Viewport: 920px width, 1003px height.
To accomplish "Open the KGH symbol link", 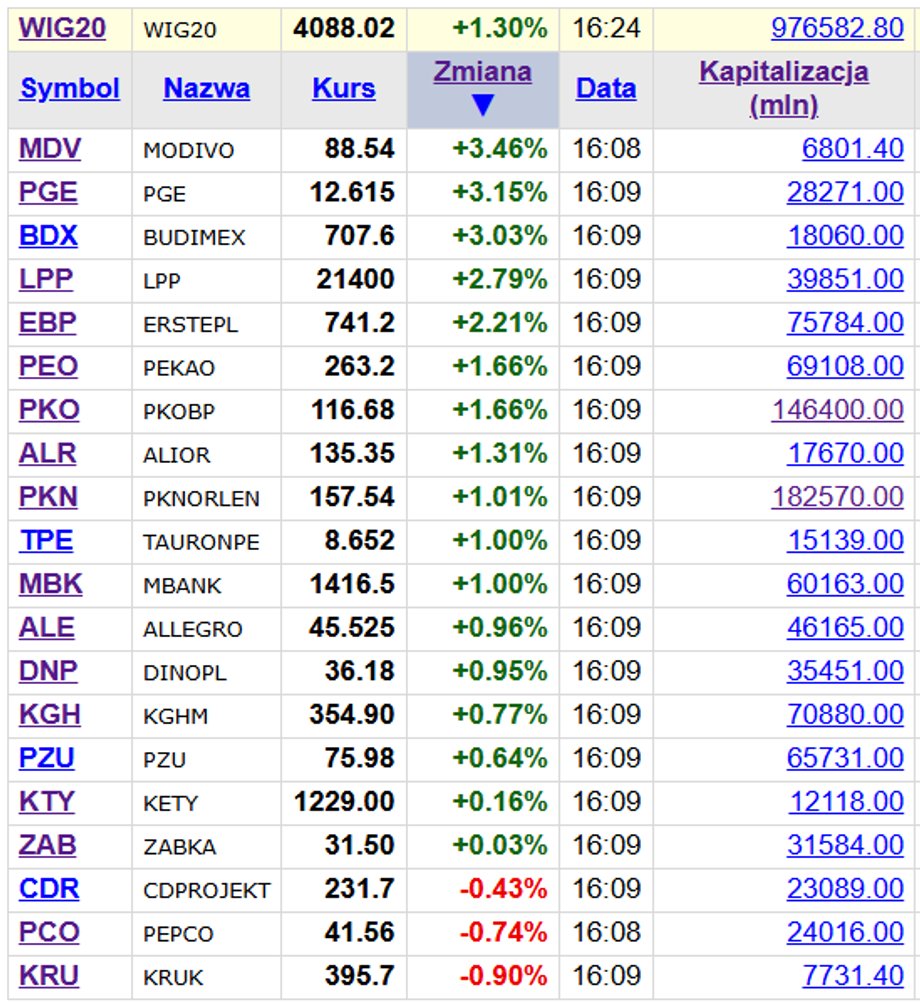I will tap(50, 714).
